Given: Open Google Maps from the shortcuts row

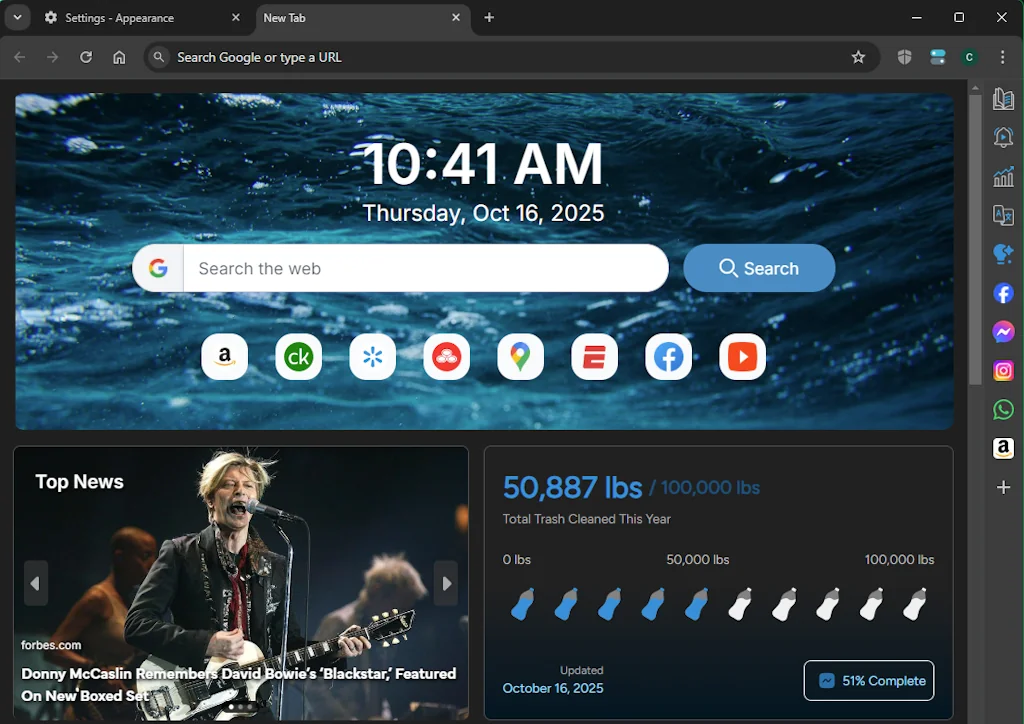Looking at the screenshot, I should (x=520, y=357).
